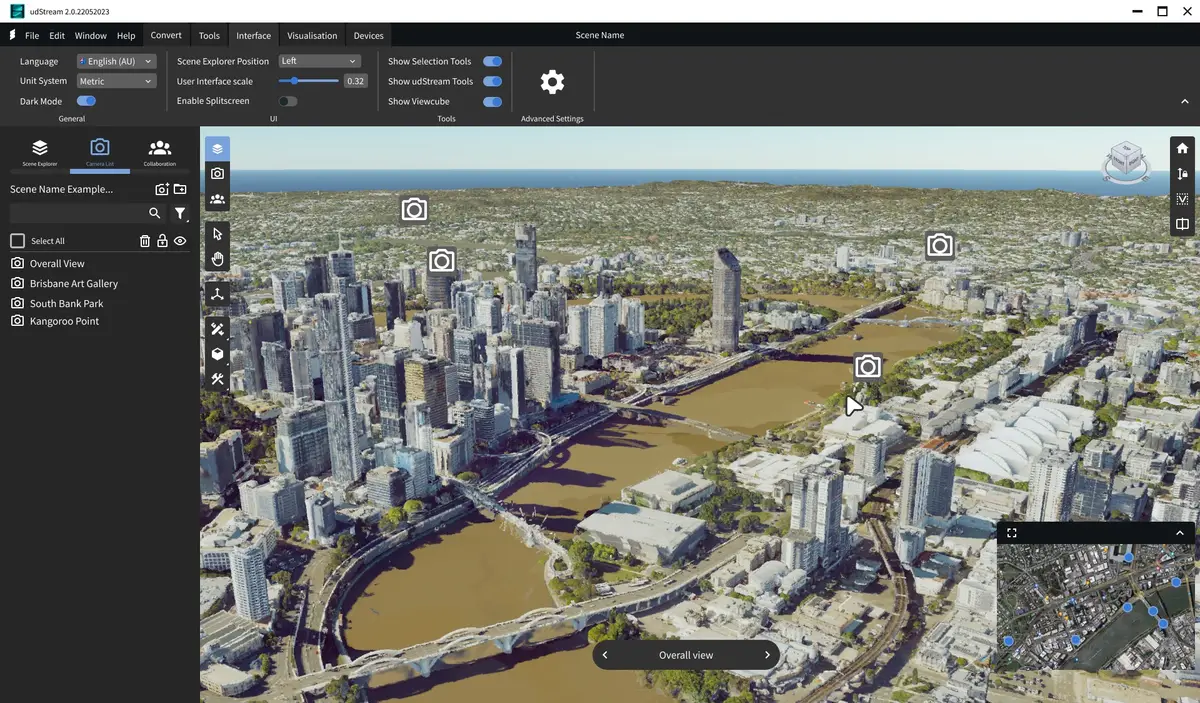Open Advanced Settings gear
This screenshot has width=1200, height=703.
click(552, 82)
